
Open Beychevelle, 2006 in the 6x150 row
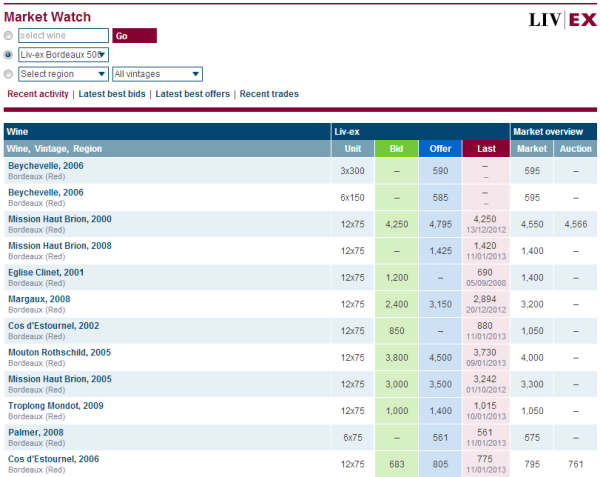tap(46, 193)
